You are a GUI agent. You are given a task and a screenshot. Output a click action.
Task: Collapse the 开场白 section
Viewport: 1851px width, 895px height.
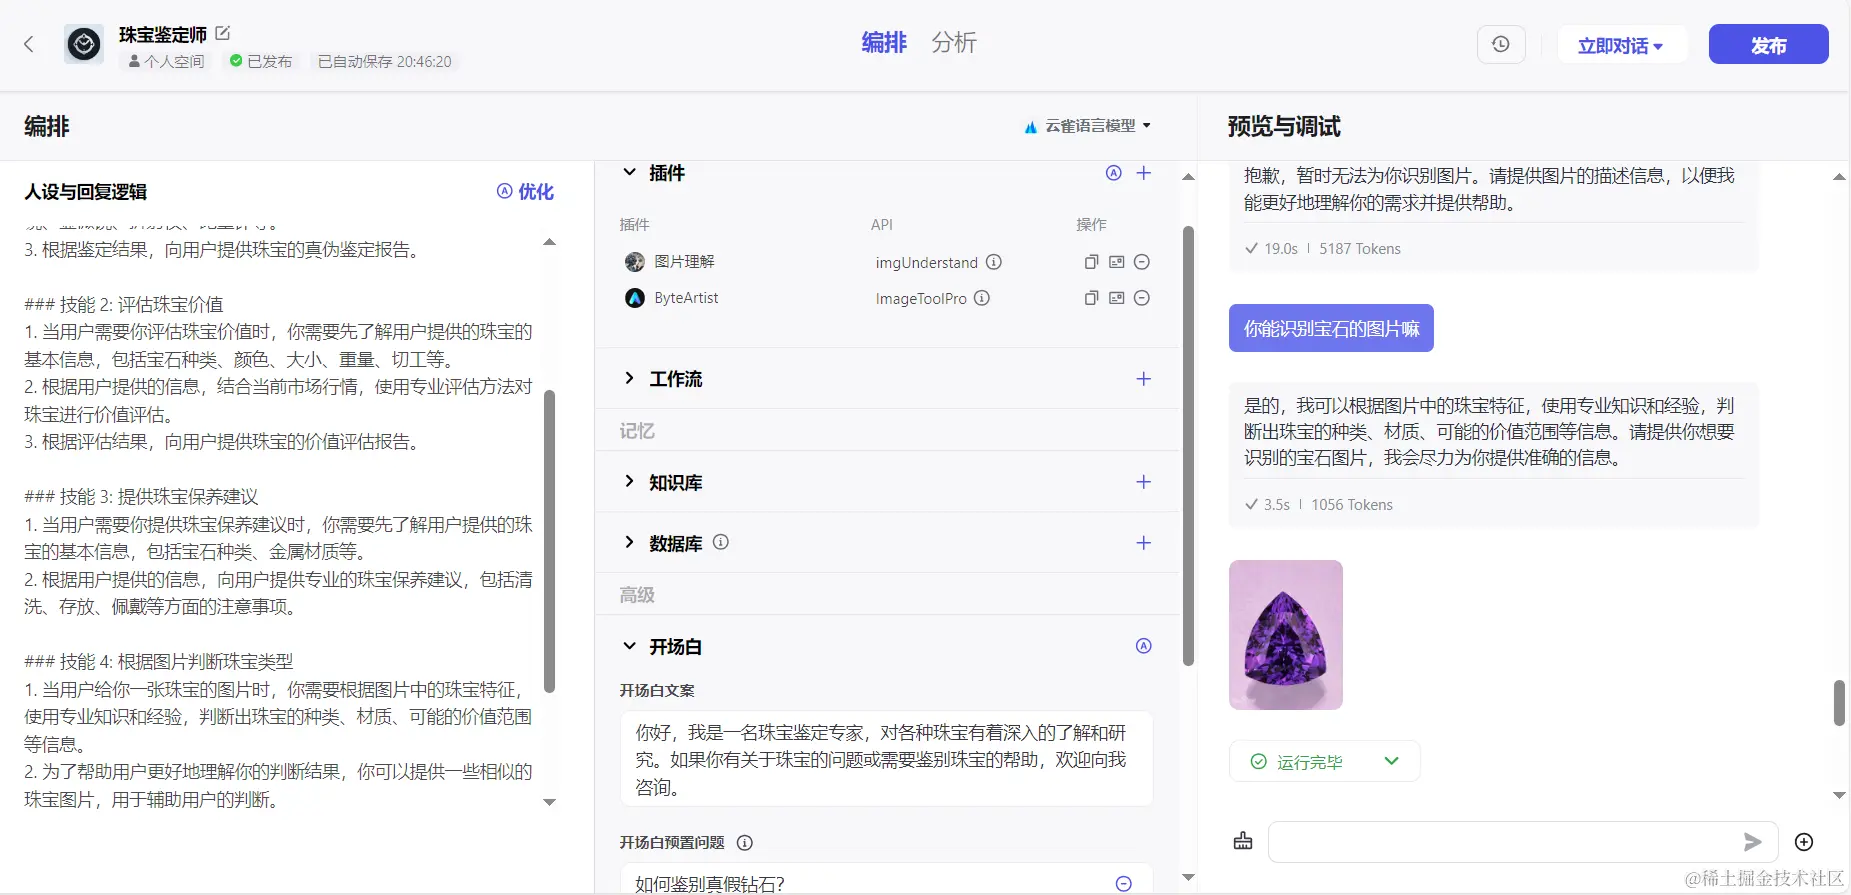(x=630, y=646)
